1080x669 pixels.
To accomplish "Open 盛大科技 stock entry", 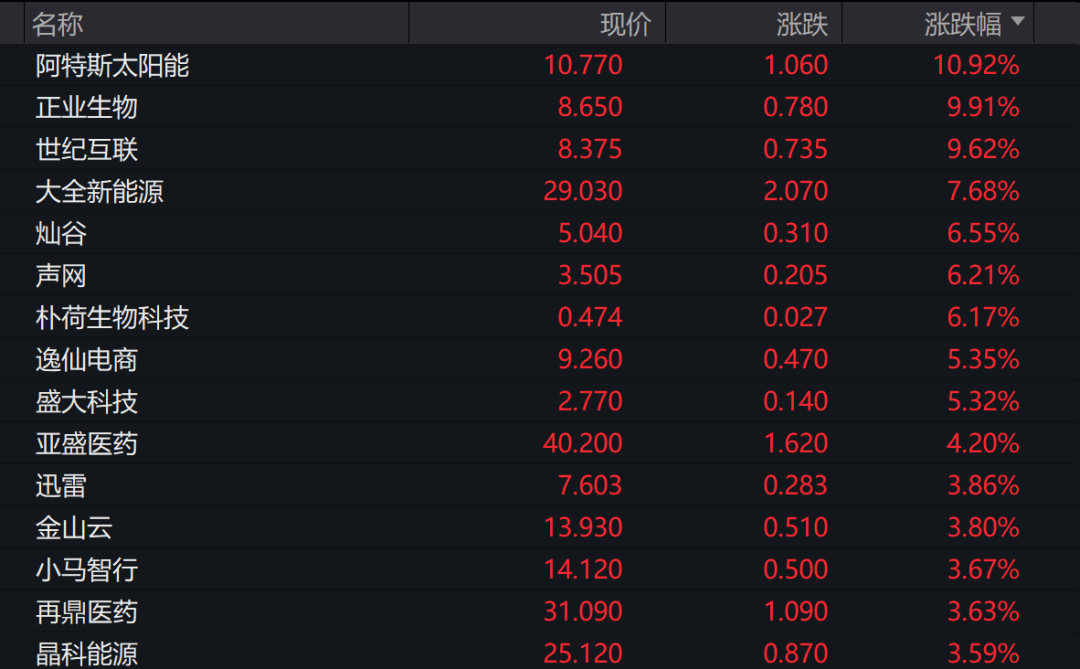I will pos(87,402).
